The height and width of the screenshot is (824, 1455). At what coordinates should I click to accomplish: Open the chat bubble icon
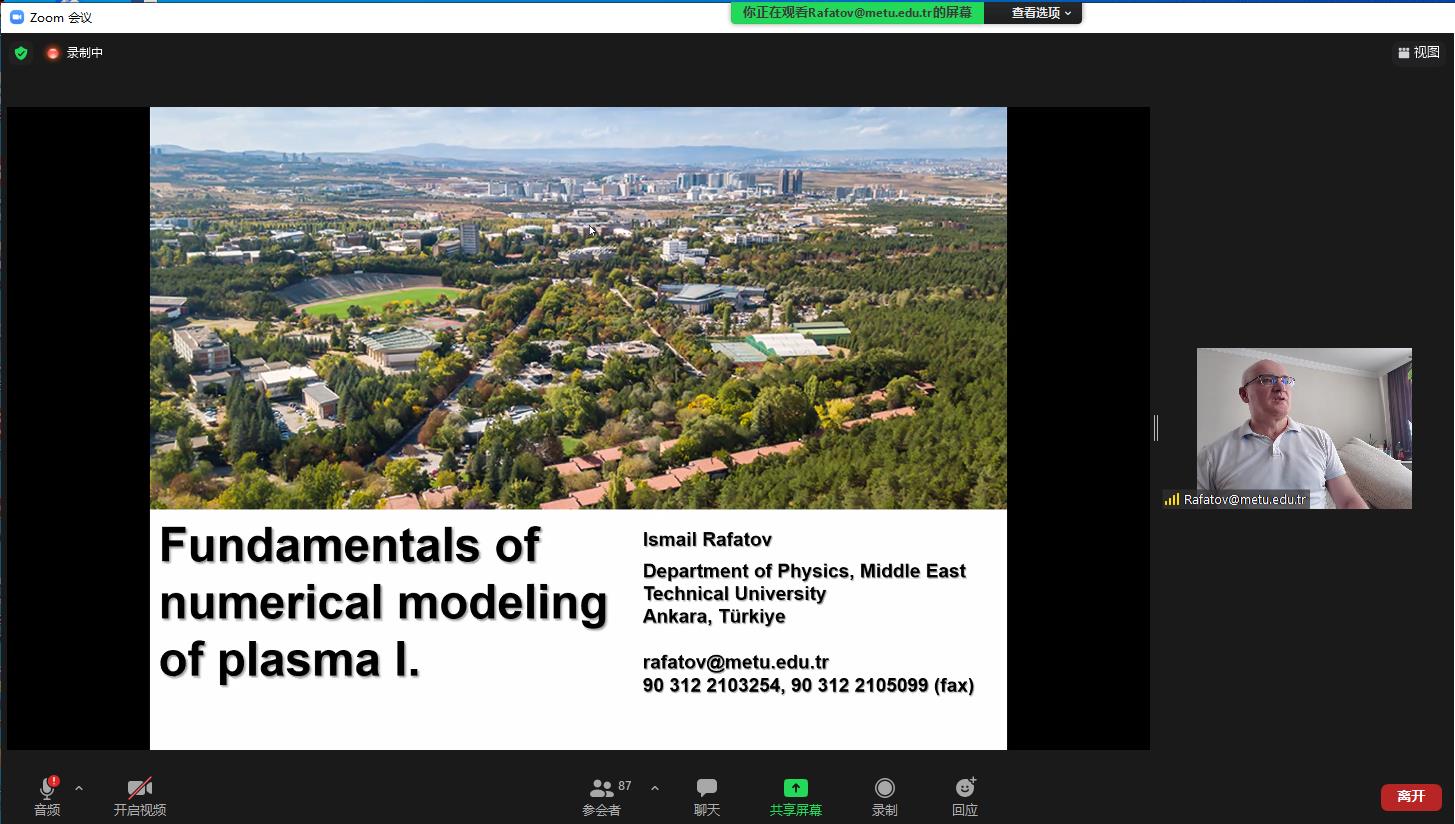pyautogui.click(x=707, y=789)
